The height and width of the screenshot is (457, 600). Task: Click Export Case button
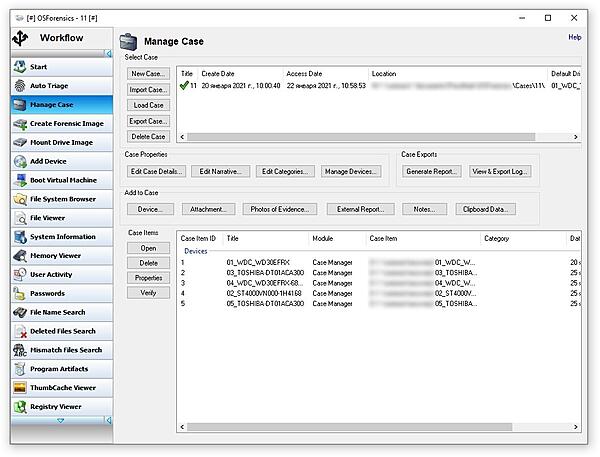coord(148,121)
